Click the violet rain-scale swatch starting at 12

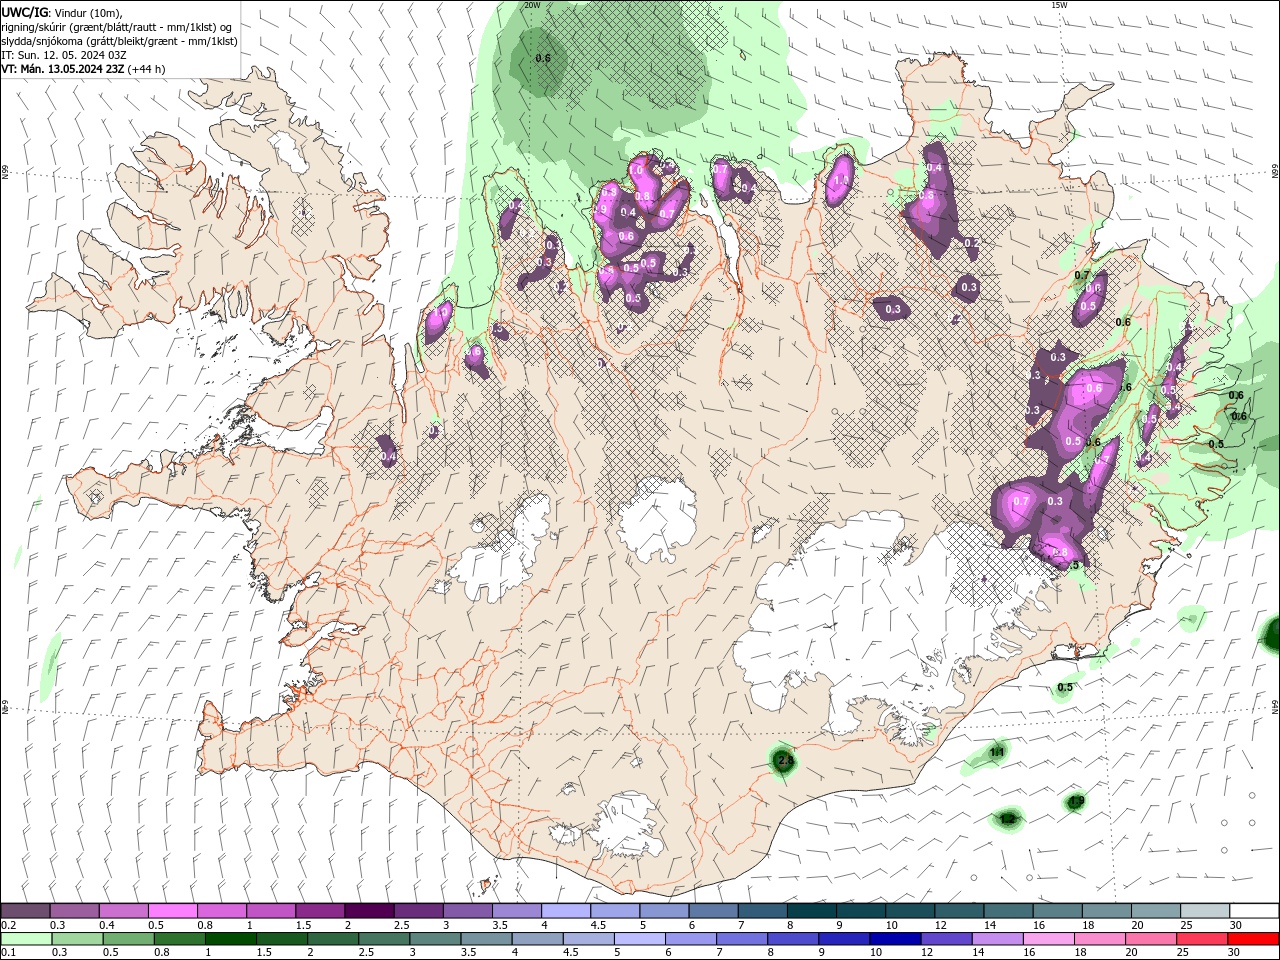[945, 939]
